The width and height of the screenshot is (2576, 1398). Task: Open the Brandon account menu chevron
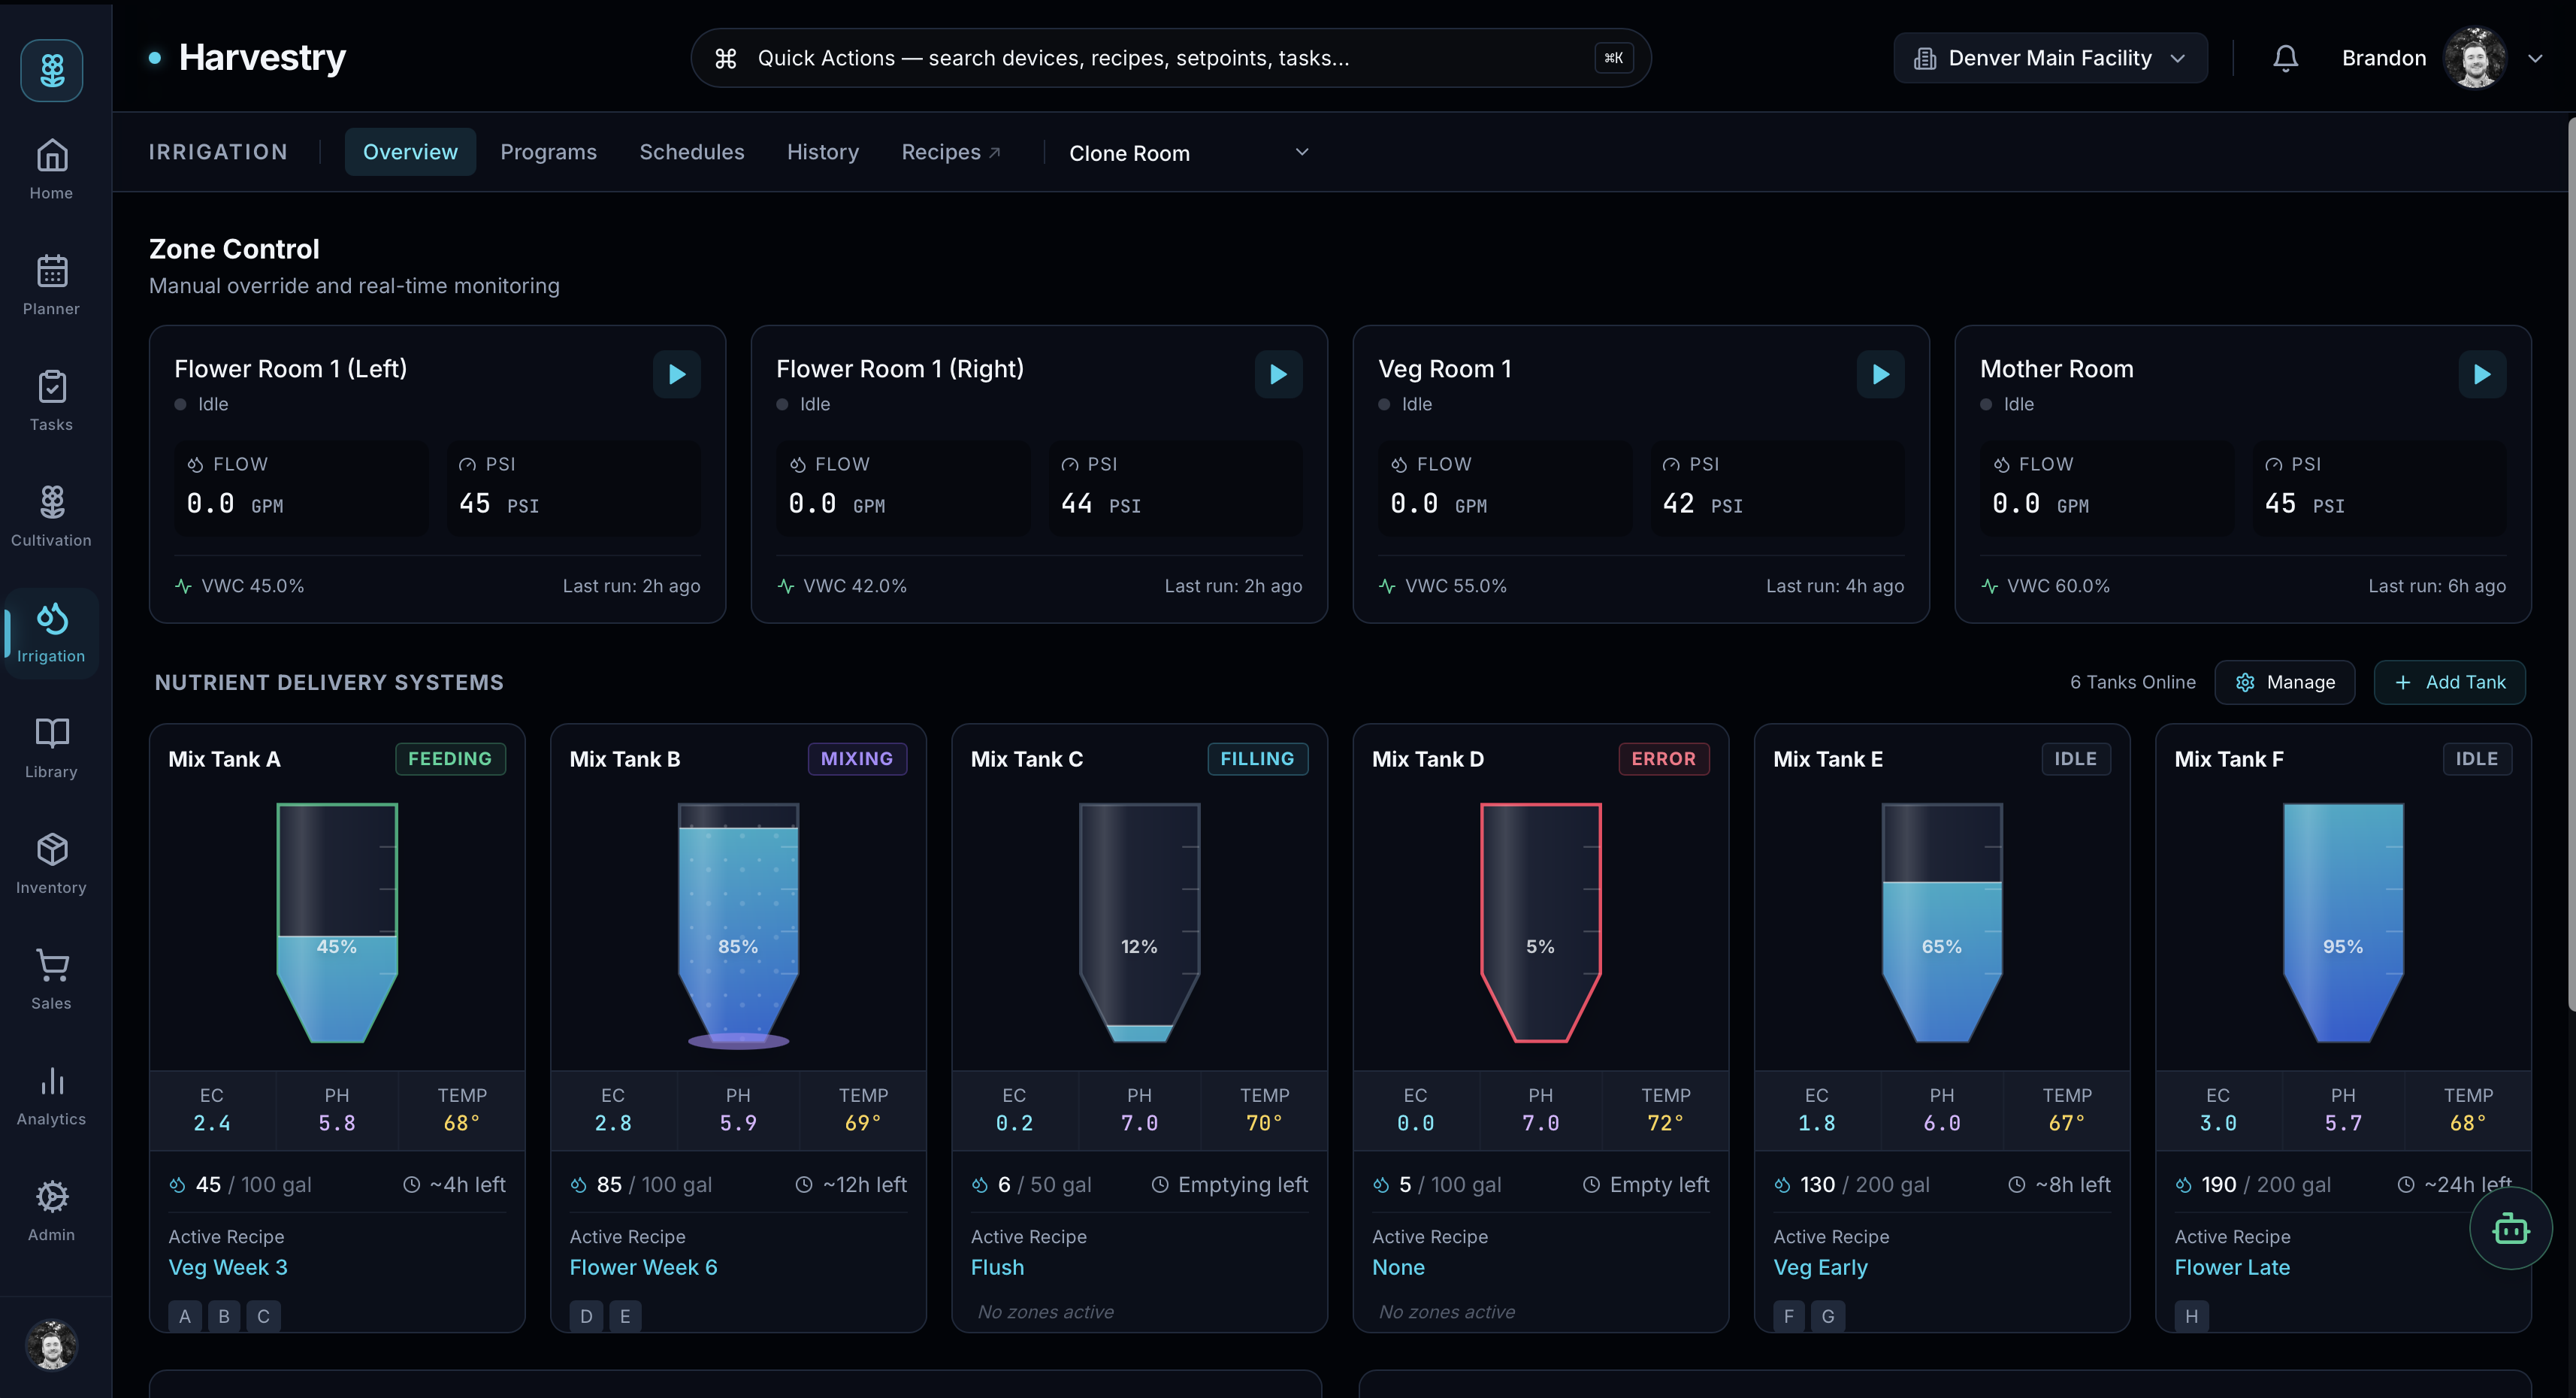point(2535,57)
